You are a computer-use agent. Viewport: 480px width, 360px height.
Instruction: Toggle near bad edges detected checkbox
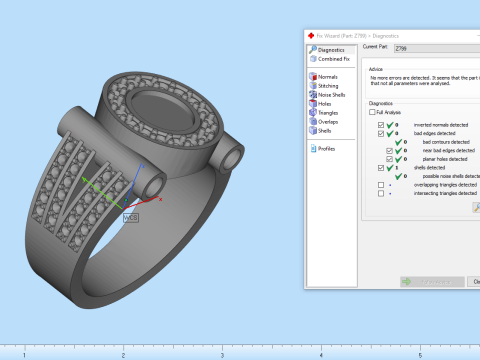(x=389, y=151)
